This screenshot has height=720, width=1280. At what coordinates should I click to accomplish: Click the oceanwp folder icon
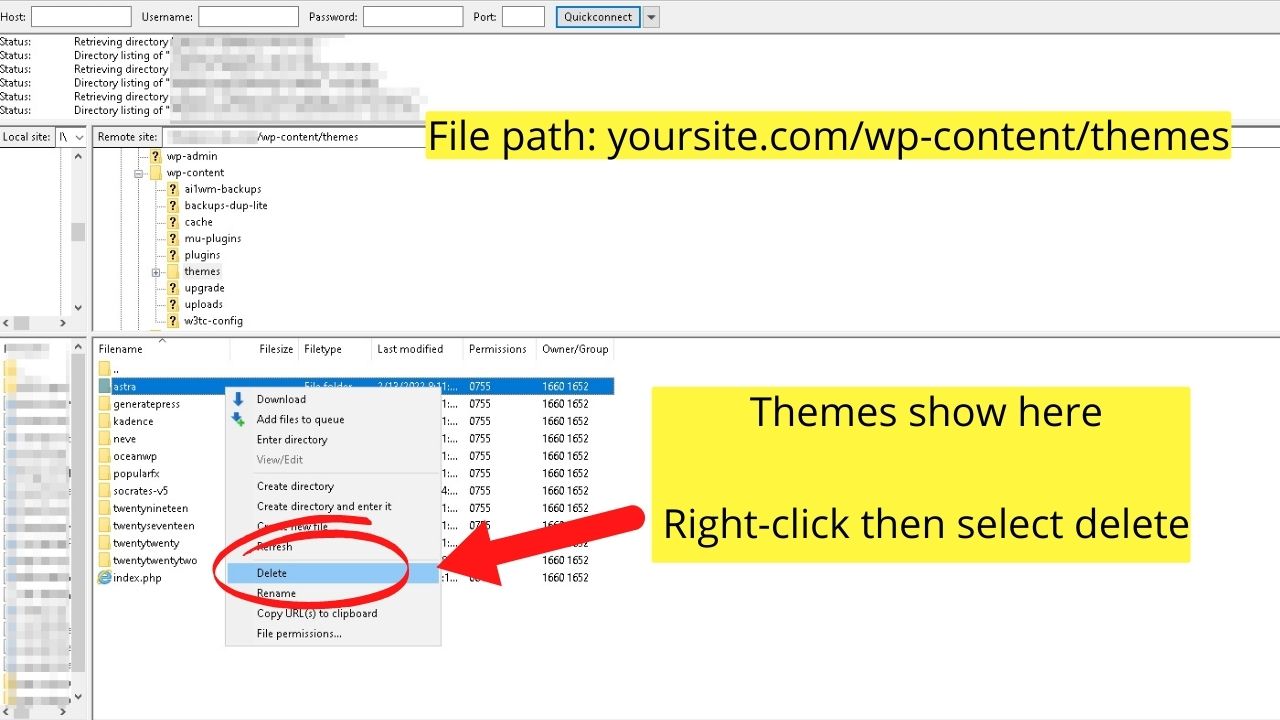tap(104, 456)
